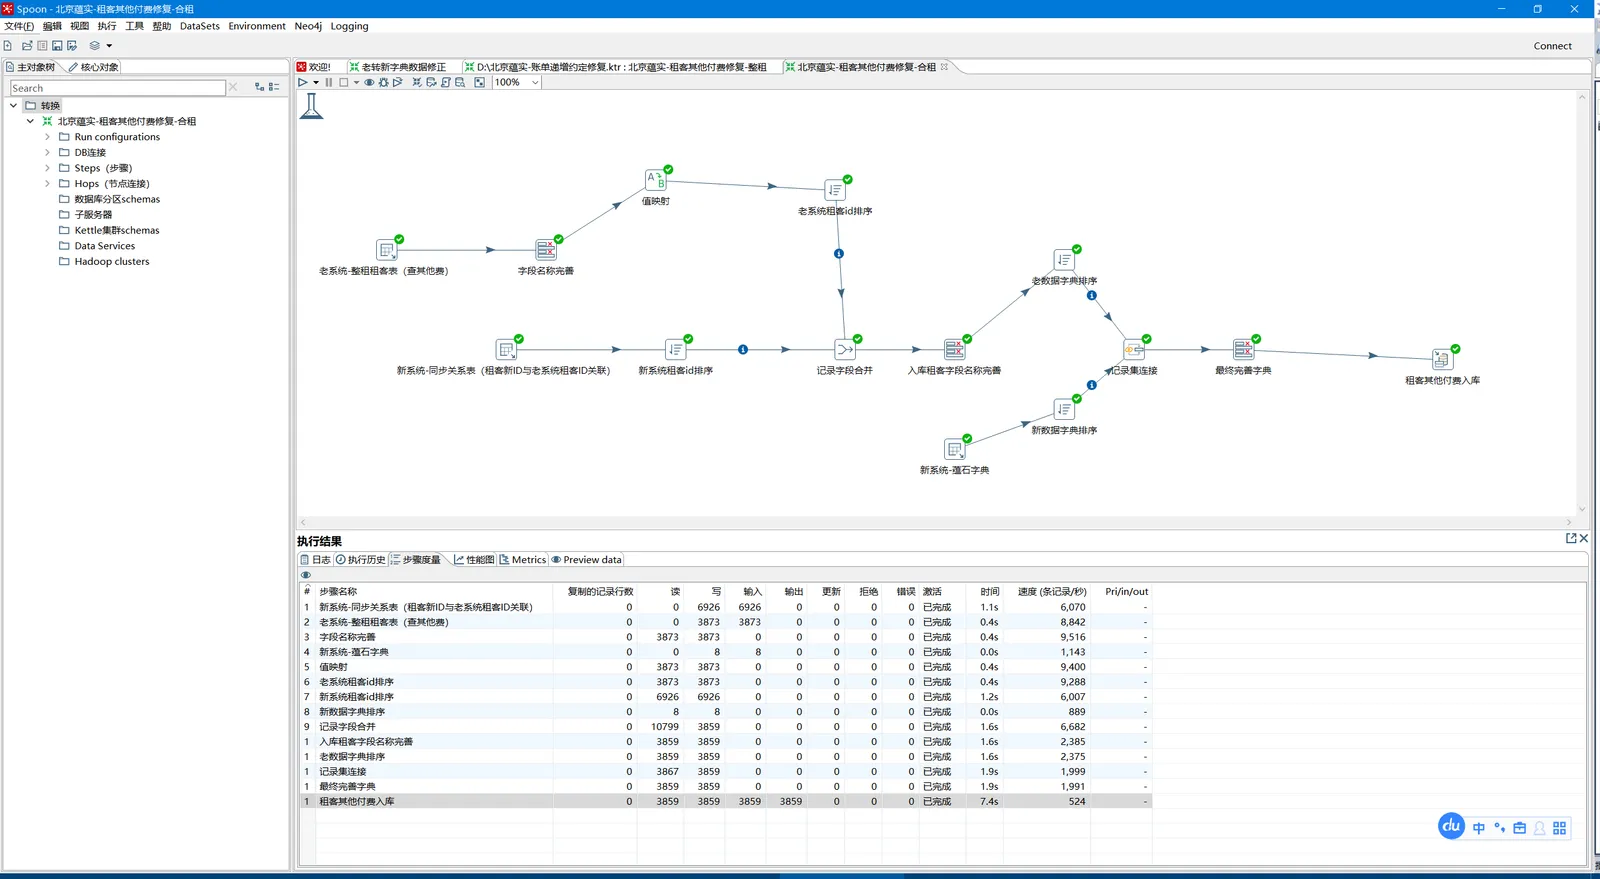Collapse all tree nodes icon
This screenshot has height=879, width=1600.
273,87
